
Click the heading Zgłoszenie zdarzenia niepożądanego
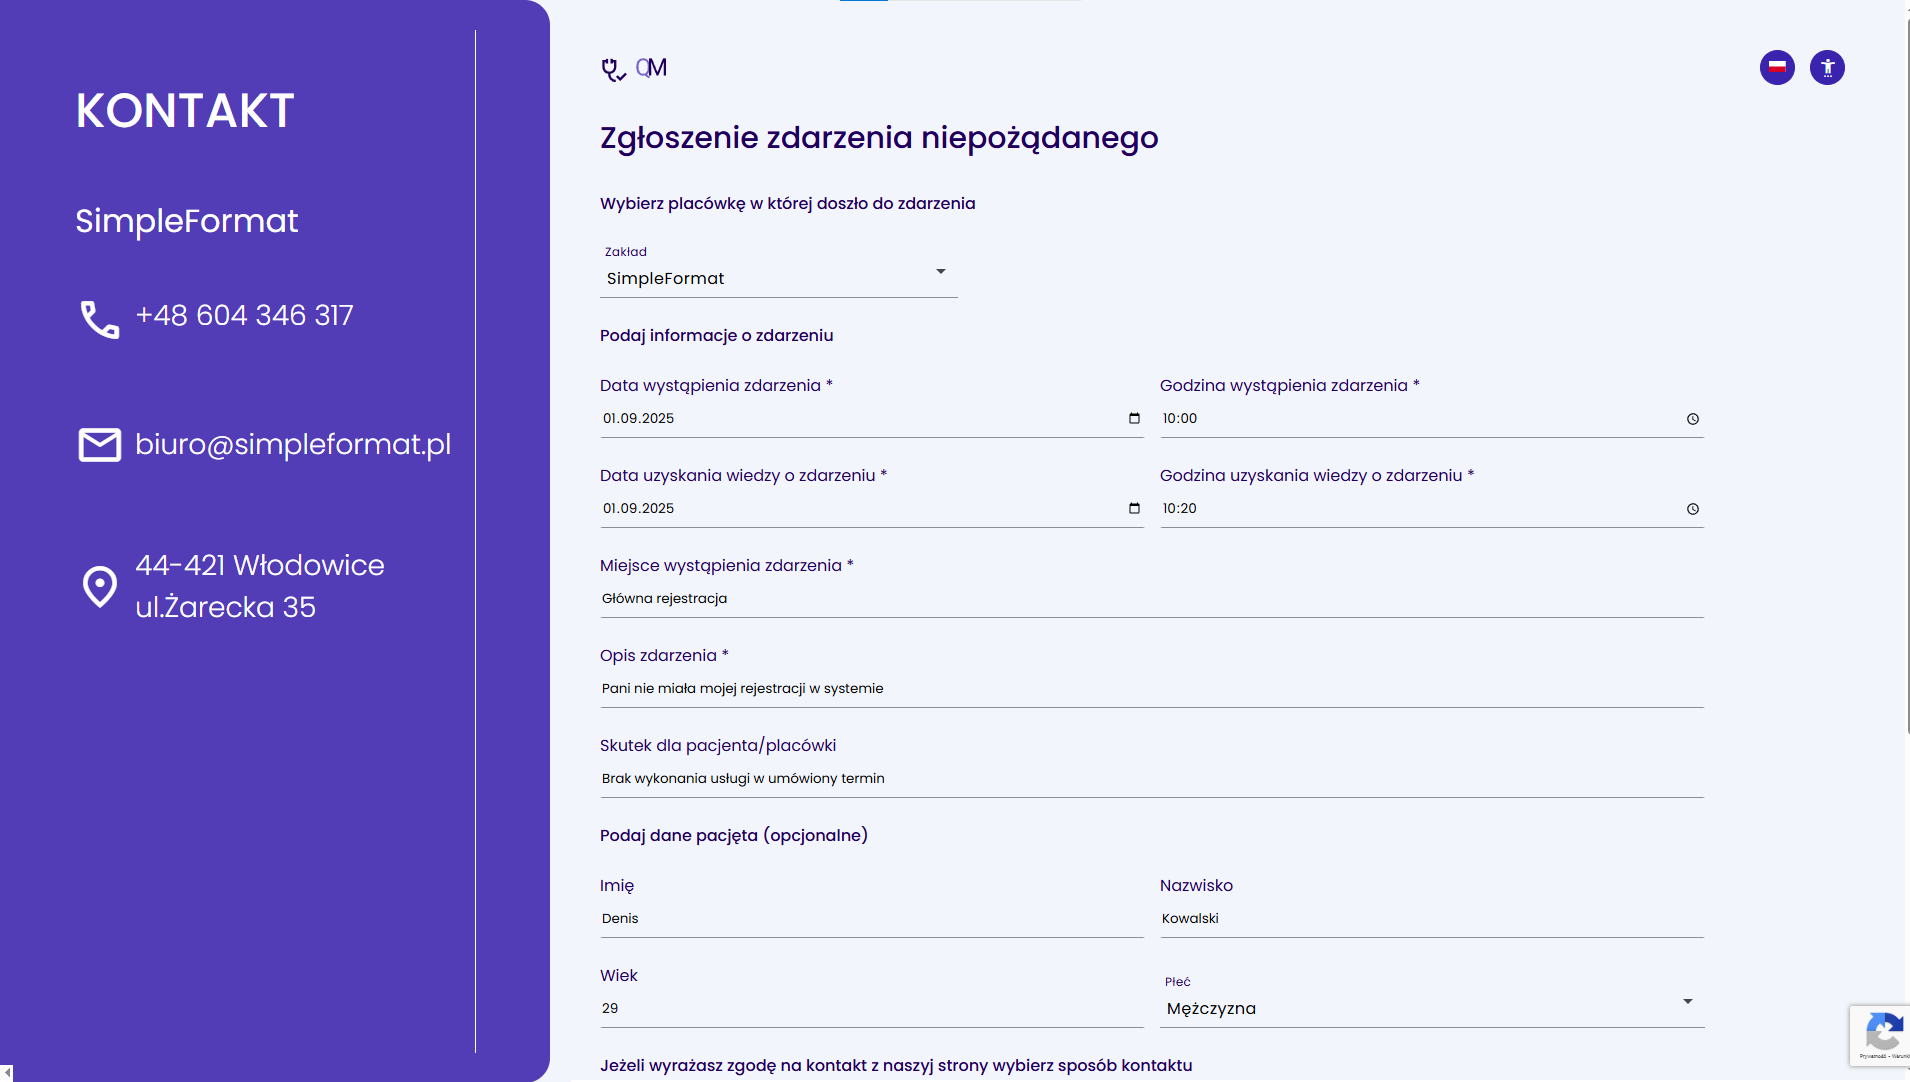point(879,138)
